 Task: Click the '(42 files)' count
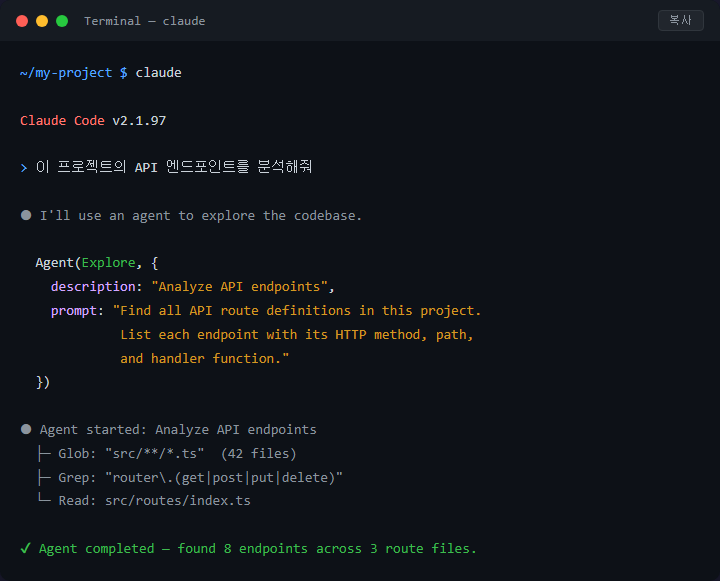pyautogui.click(x=259, y=453)
